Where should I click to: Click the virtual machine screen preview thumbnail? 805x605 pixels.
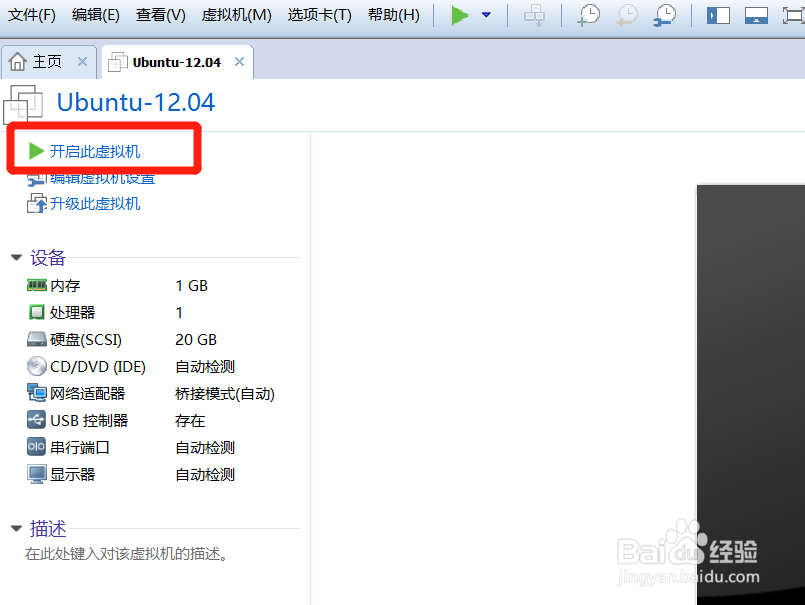pyautogui.click(x=751, y=394)
